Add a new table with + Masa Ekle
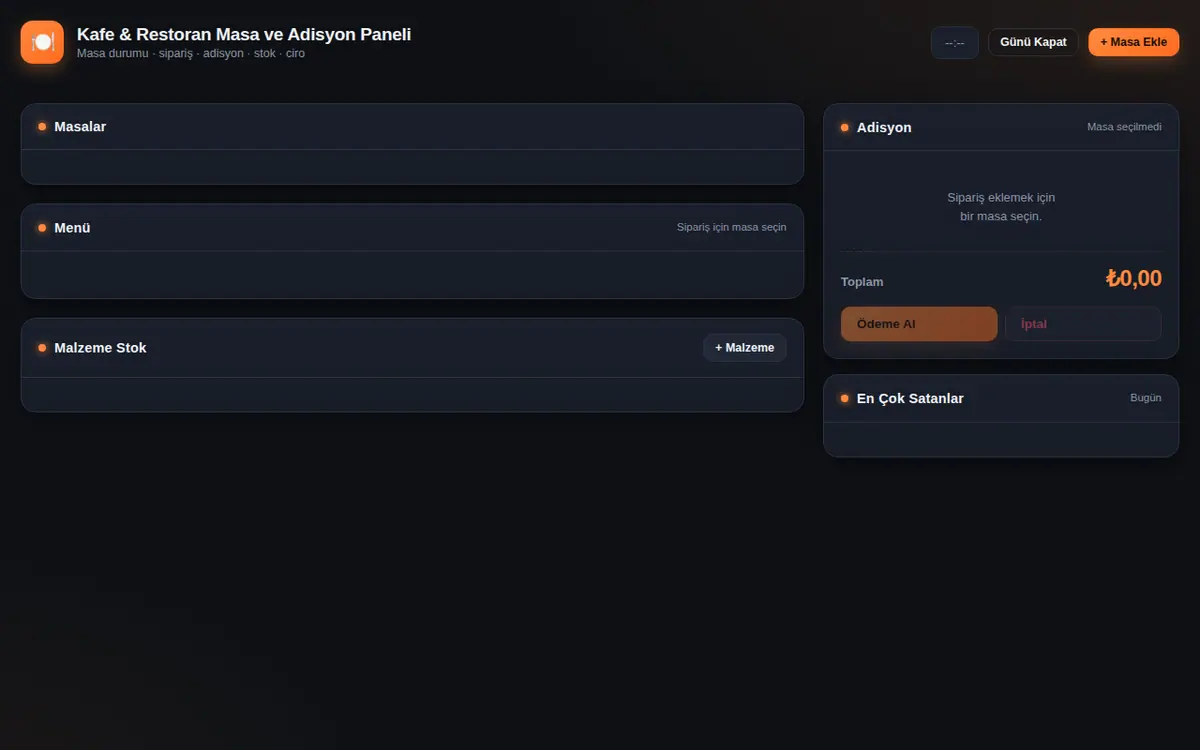Viewport: 1200px width, 750px height. [x=1134, y=42]
